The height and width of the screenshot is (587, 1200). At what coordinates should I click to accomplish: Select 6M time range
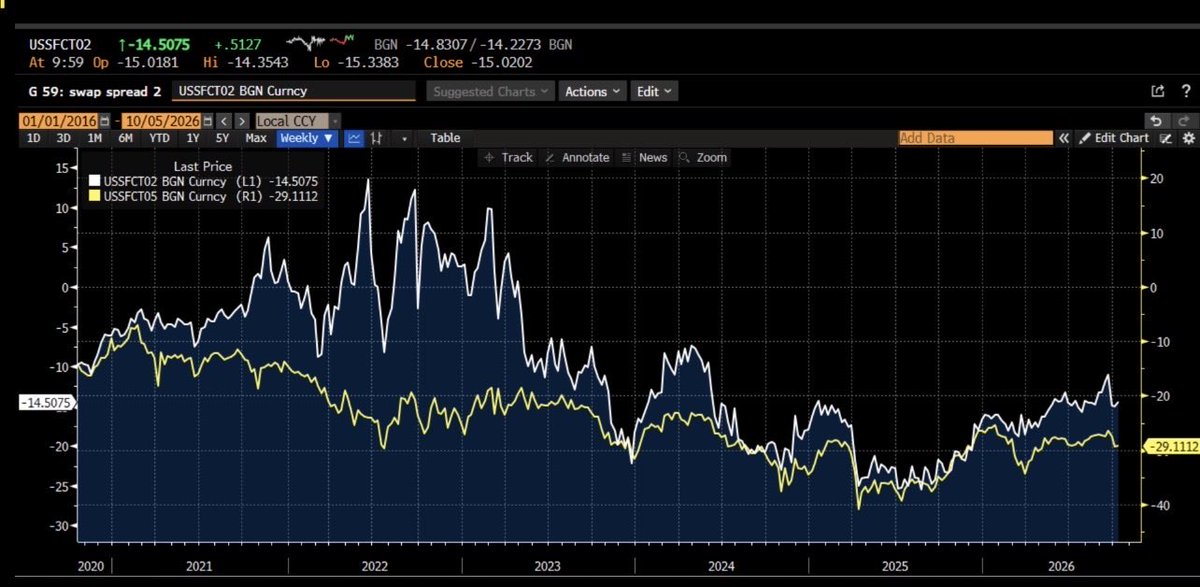126,138
